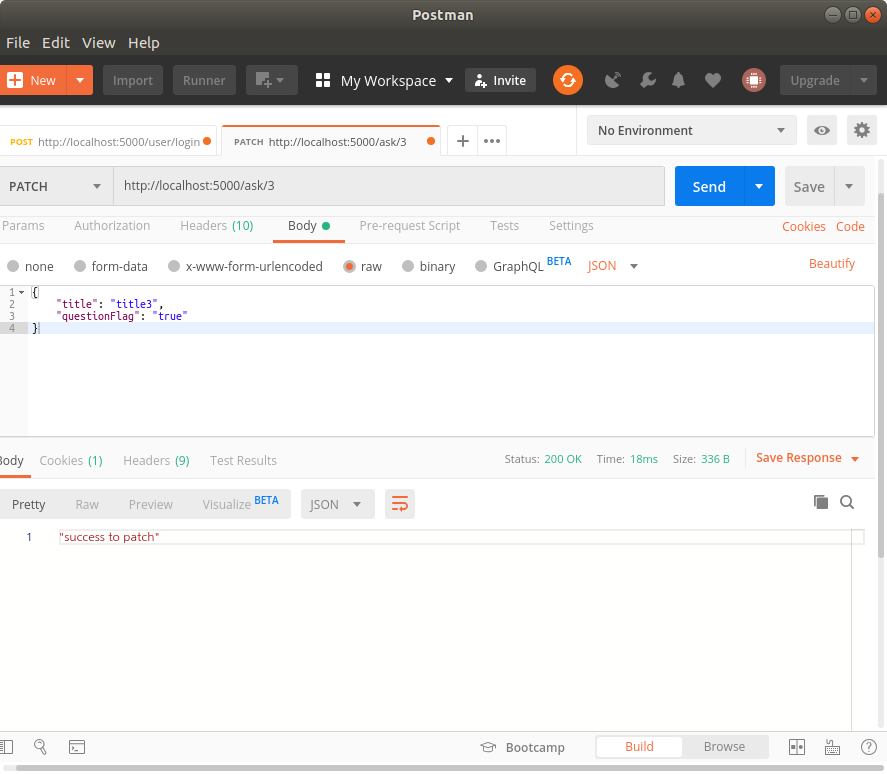Expand the Save button dropdown arrow
The height and width of the screenshot is (774, 887).
coord(849,186)
